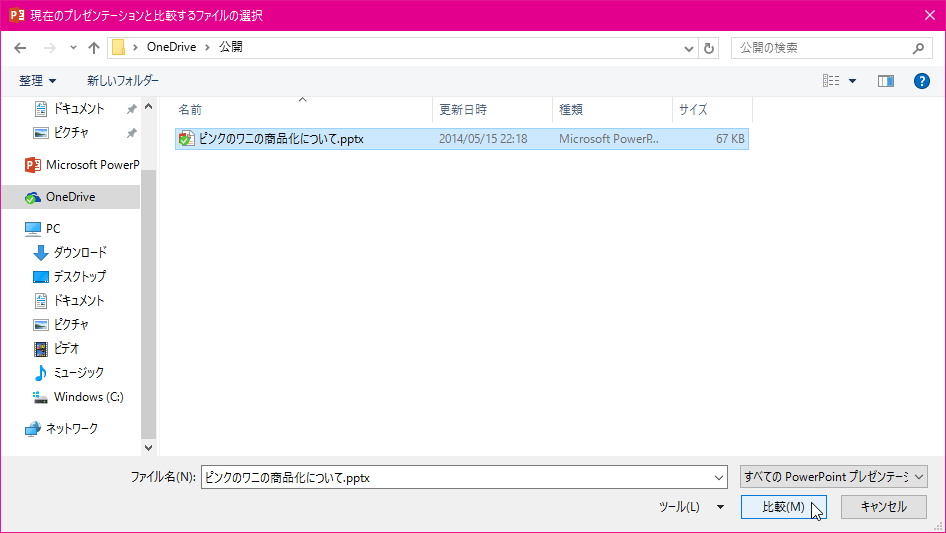Open ピクチャ under PC

(62, 325)
